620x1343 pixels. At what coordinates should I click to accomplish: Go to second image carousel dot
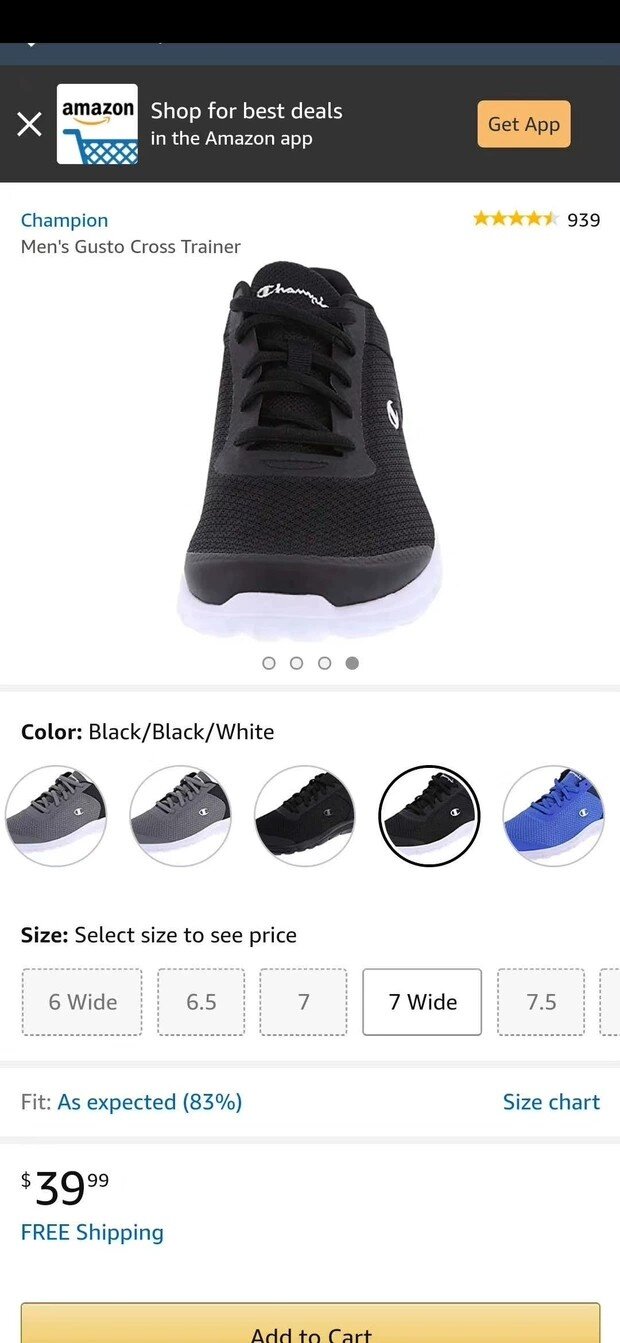[296, 663]
